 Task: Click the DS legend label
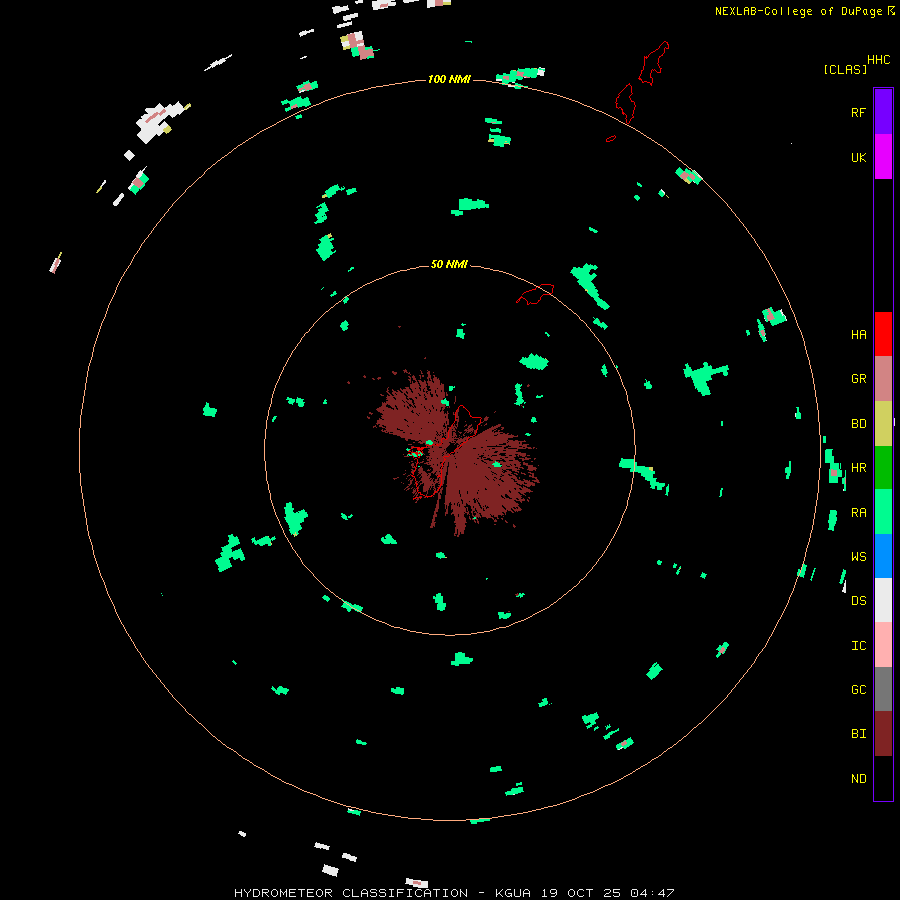tap(858, 601)
